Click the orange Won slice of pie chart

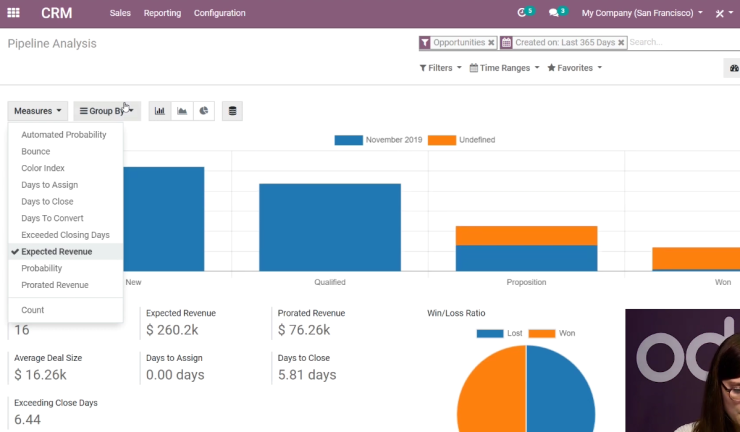[x=491, y=390]
